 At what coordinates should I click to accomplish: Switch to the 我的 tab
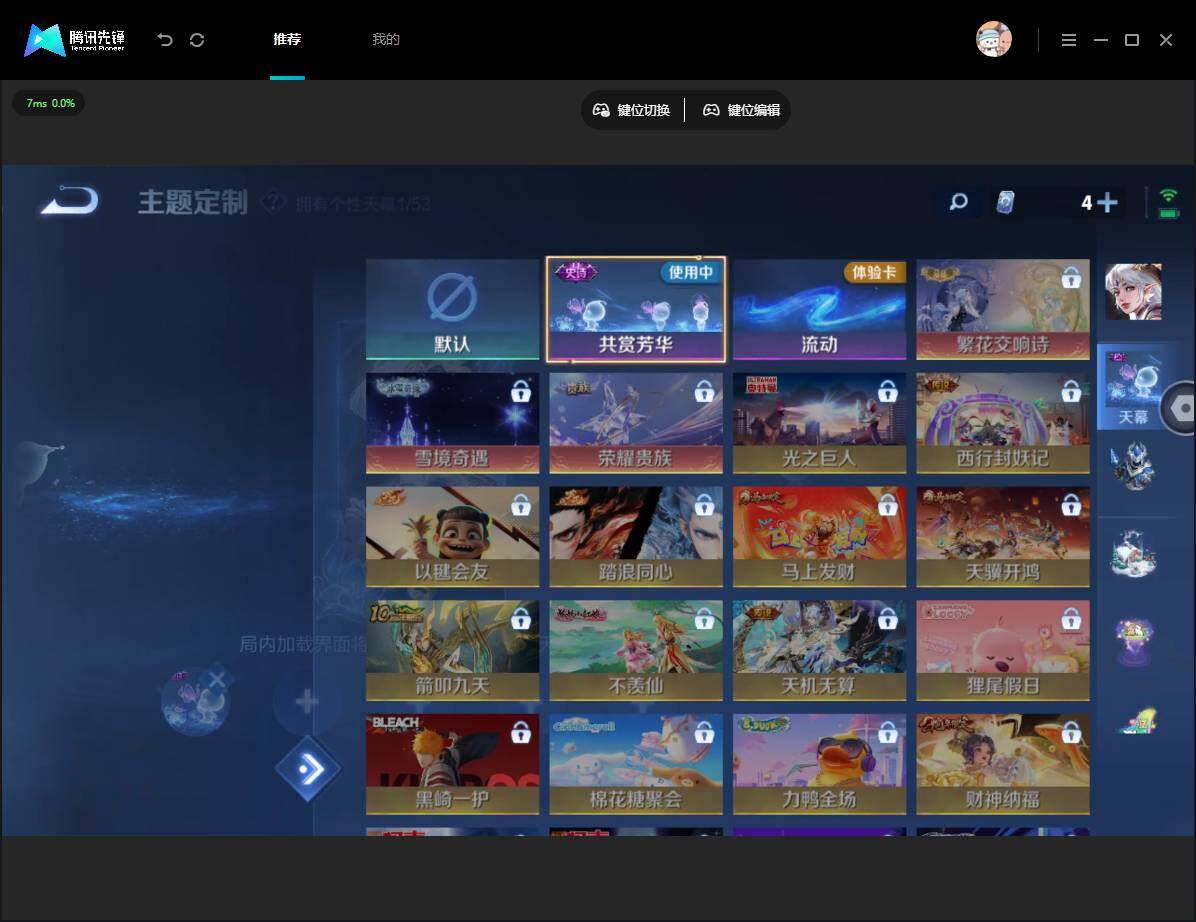[385, 39]
